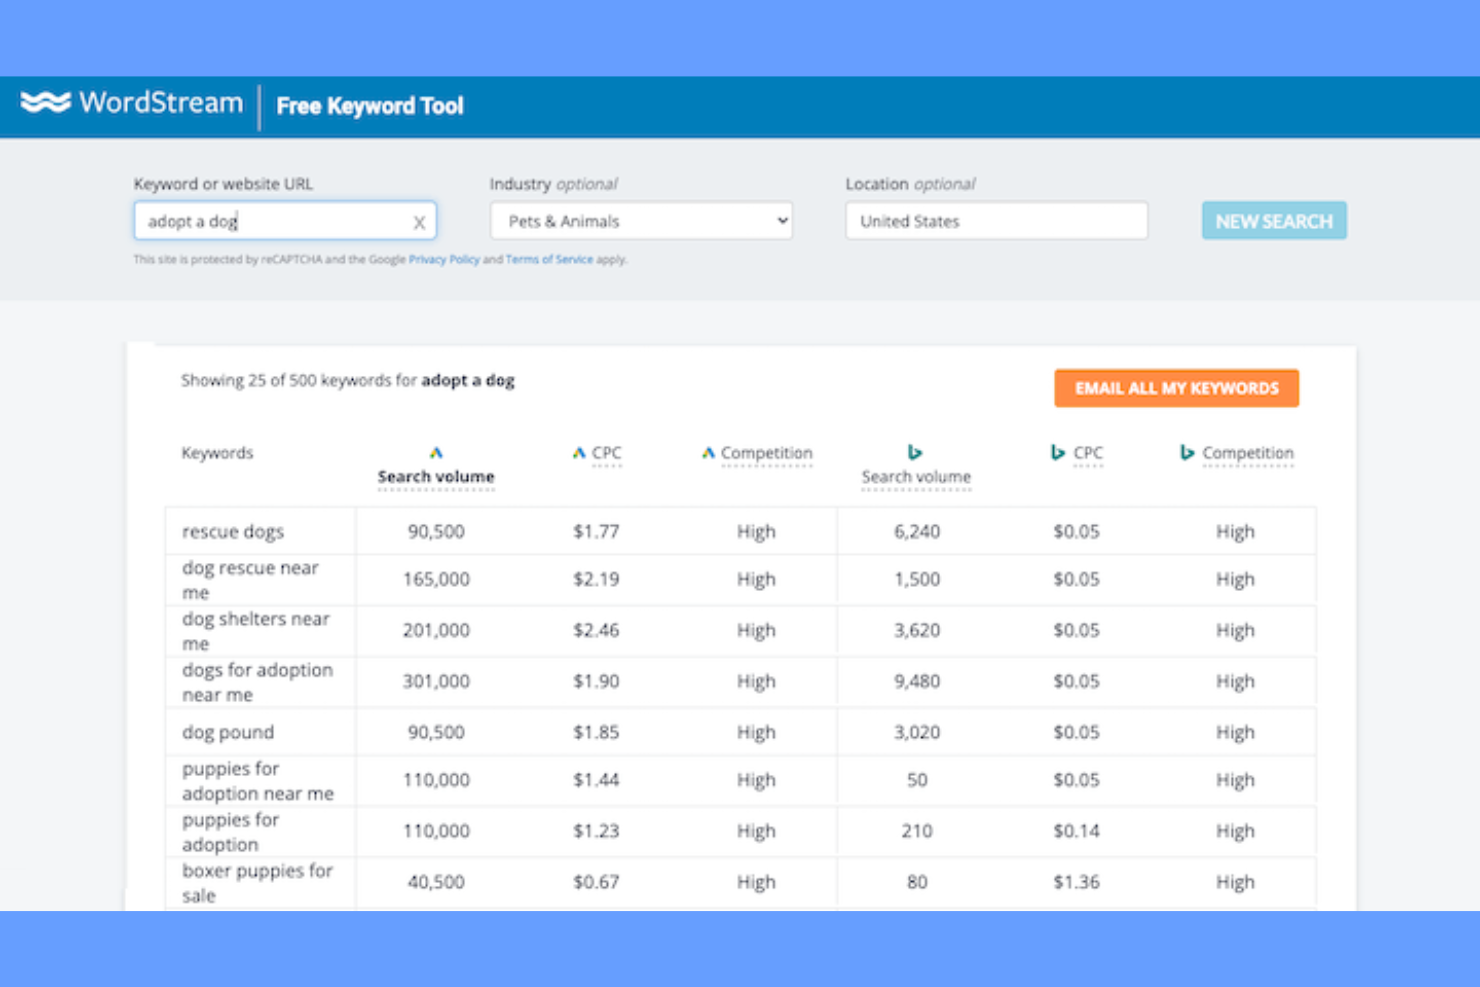Click the Bing Search volume column label
The height and width of the screenshot is (987, 1480).
tap(916, 477)
